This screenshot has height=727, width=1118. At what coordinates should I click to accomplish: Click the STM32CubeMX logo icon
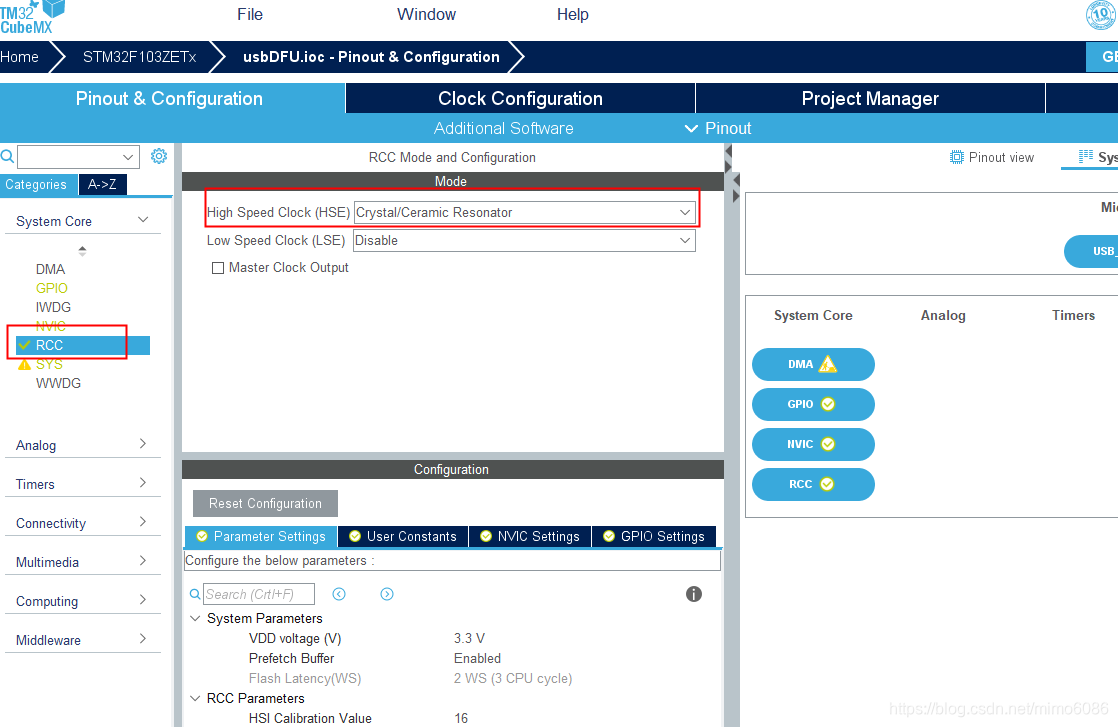pos(32,16)
